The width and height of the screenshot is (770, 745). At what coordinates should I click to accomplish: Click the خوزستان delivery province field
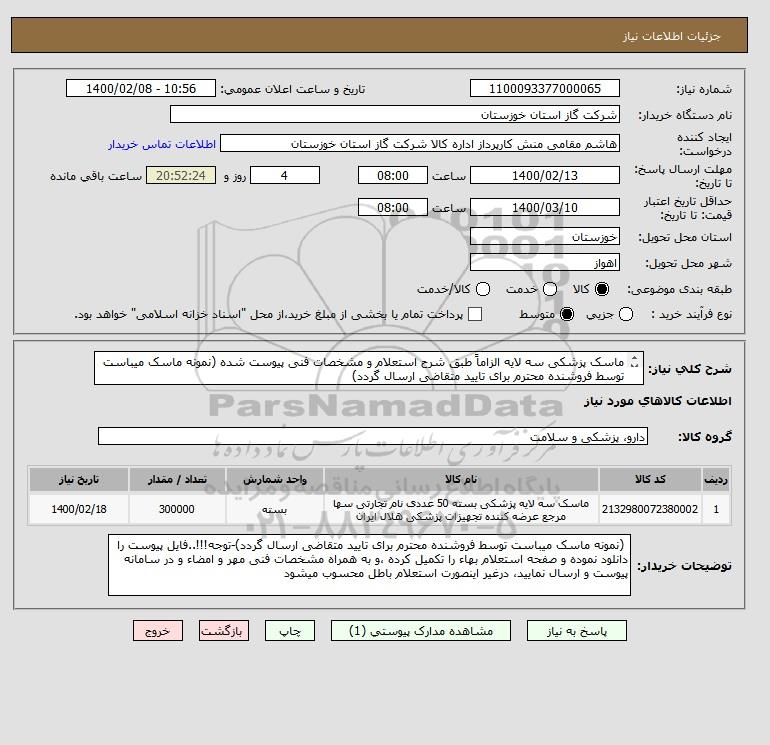pyautogui.click(x=545, y=237)
